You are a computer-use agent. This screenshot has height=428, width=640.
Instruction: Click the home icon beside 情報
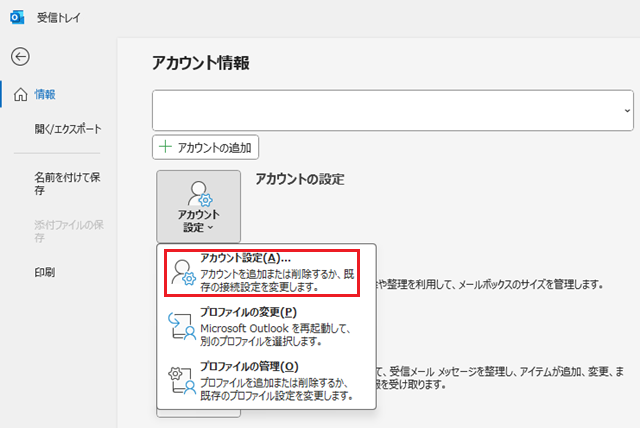19,94
